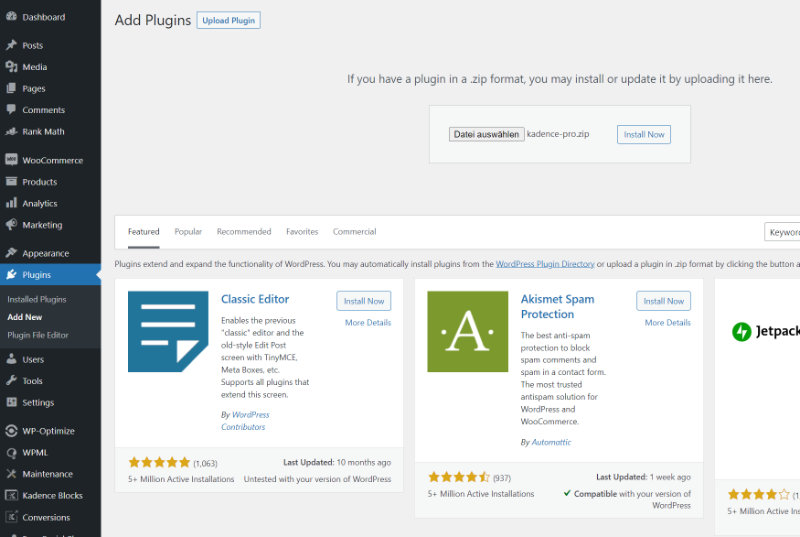This screenshot has height=537, width=800.
Task: Open the WordPress Plugin Directory link
Action: pyautogui.click(x=545, y=264)
